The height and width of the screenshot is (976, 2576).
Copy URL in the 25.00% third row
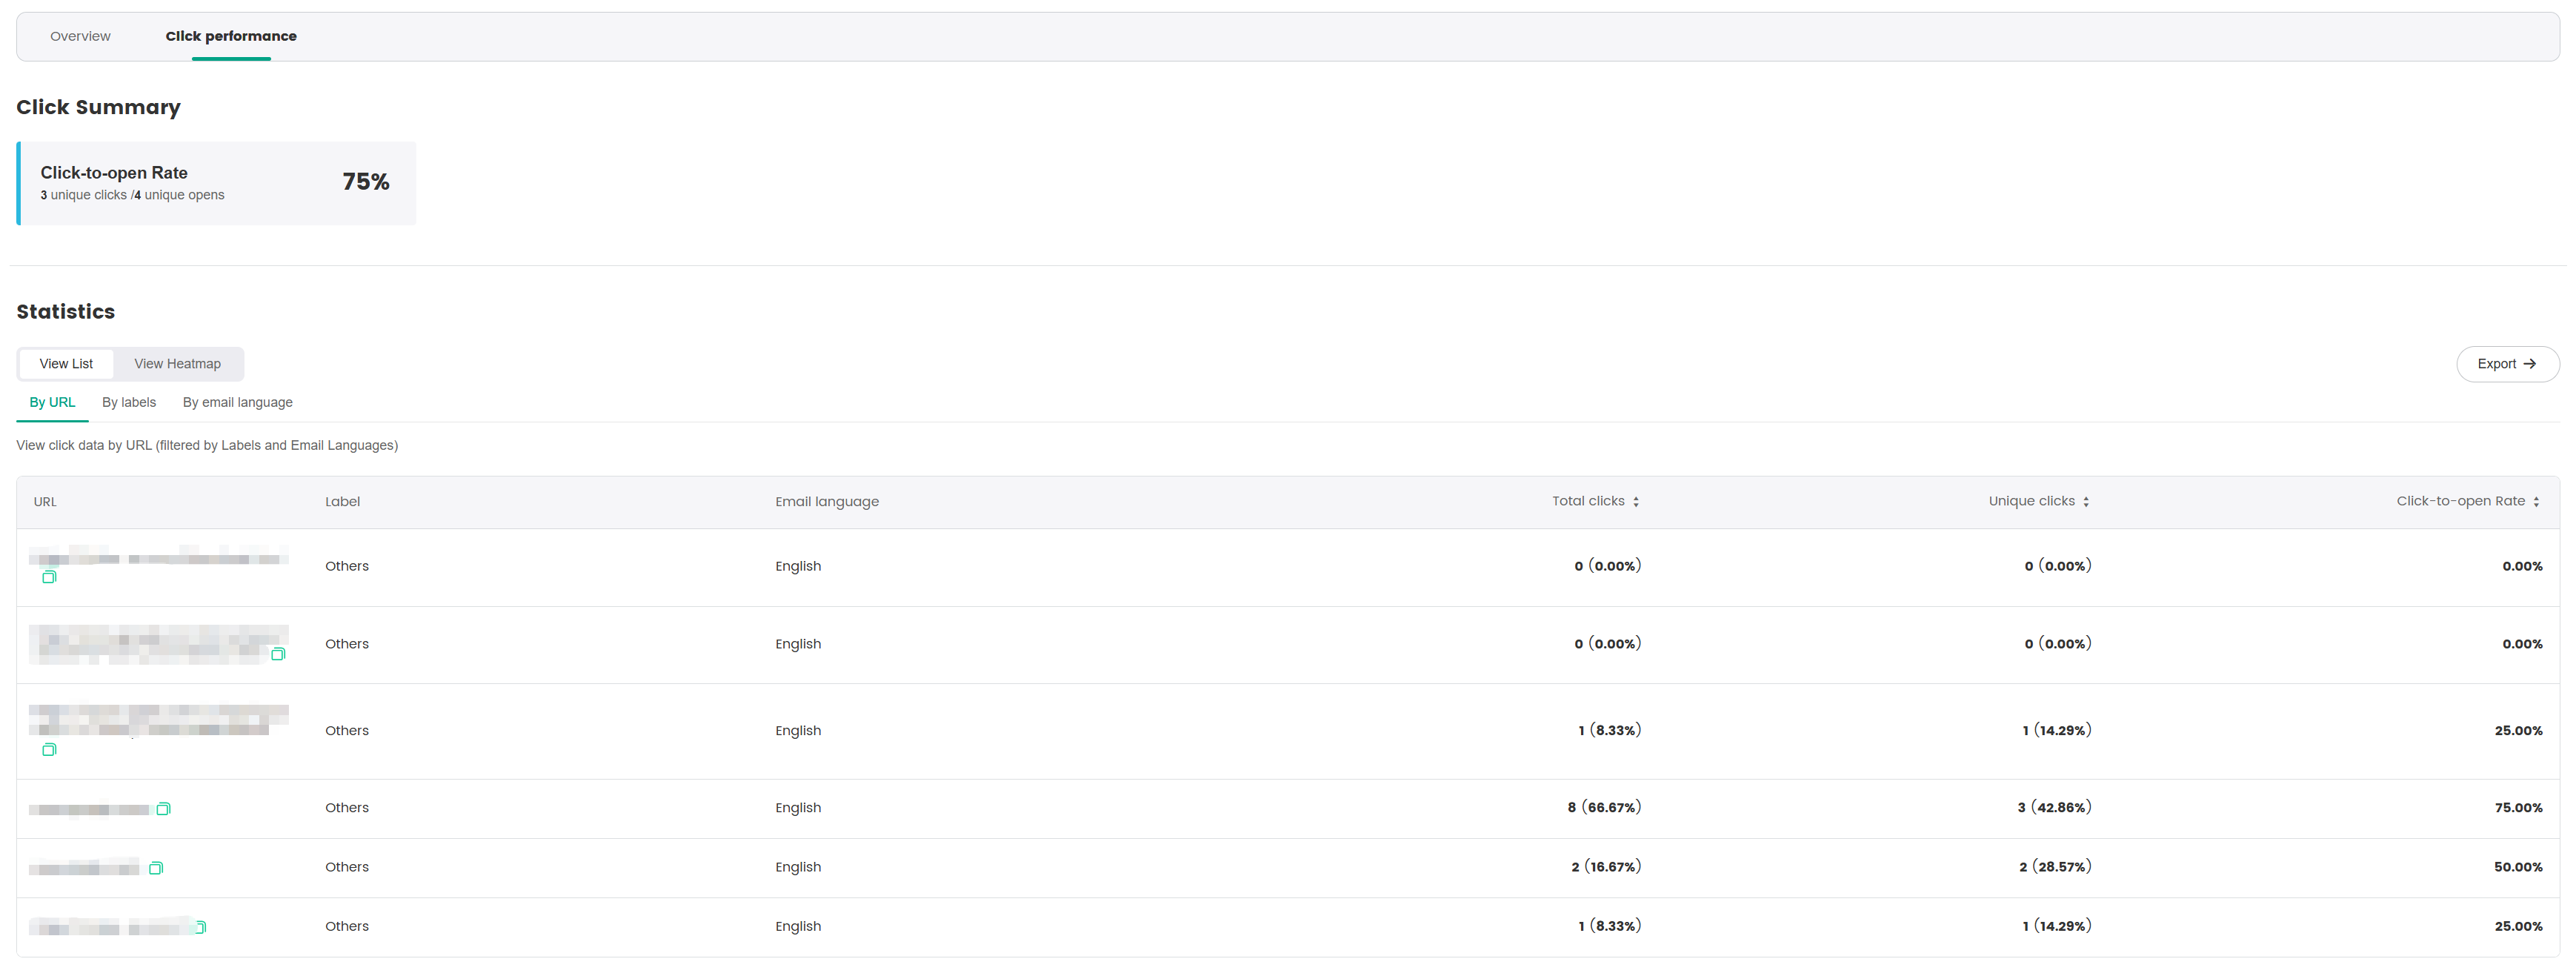49,749
